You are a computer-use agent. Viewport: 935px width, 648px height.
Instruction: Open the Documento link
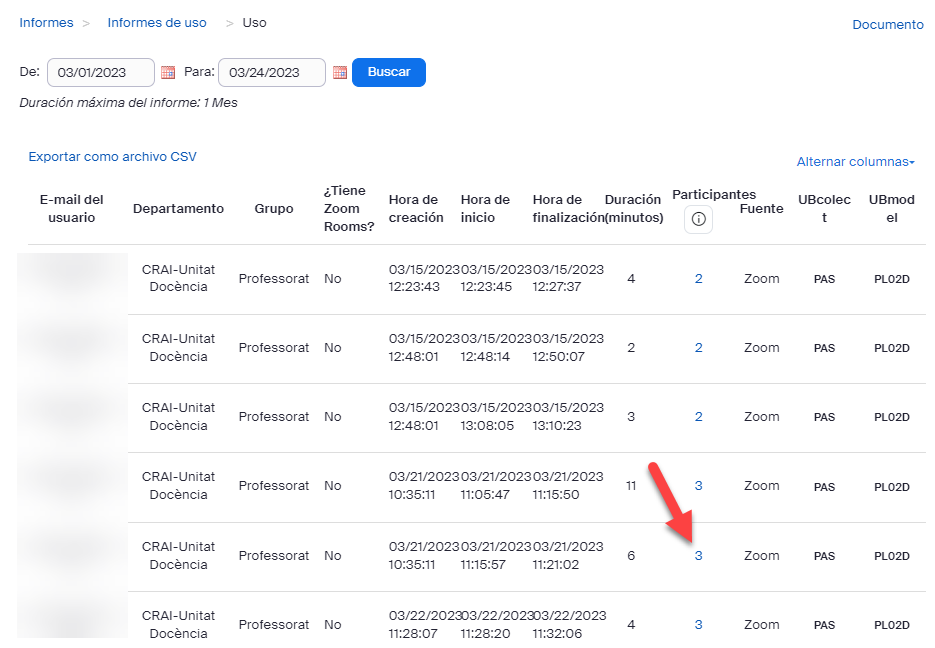point(887,25)
